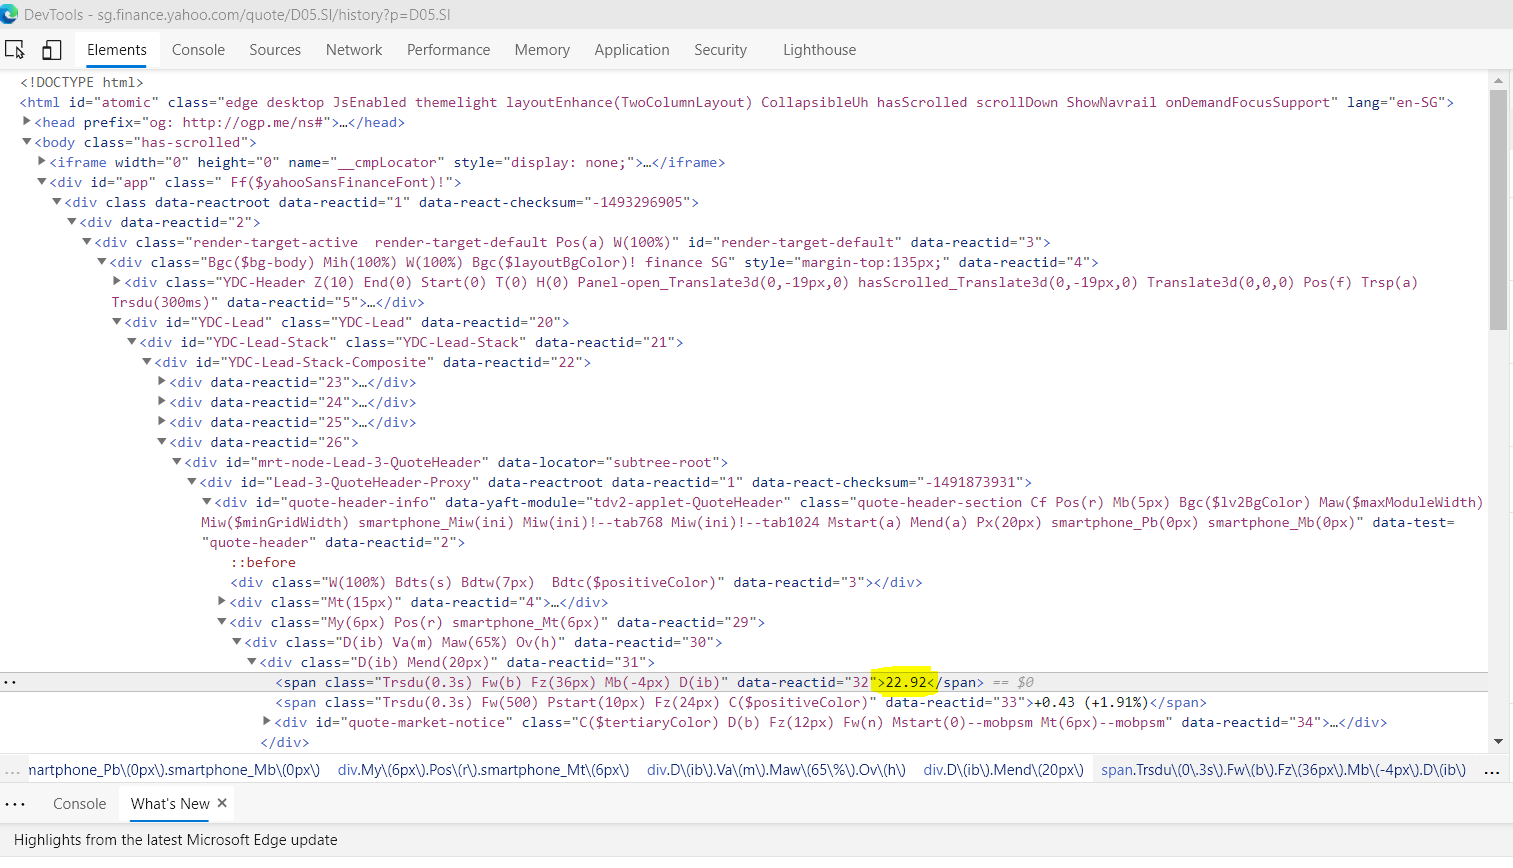The height and width of the screenshot is (868, 1513).
Task: Click scrollbar up arrow in DOM tree
Action: [x=1498, y=80]
